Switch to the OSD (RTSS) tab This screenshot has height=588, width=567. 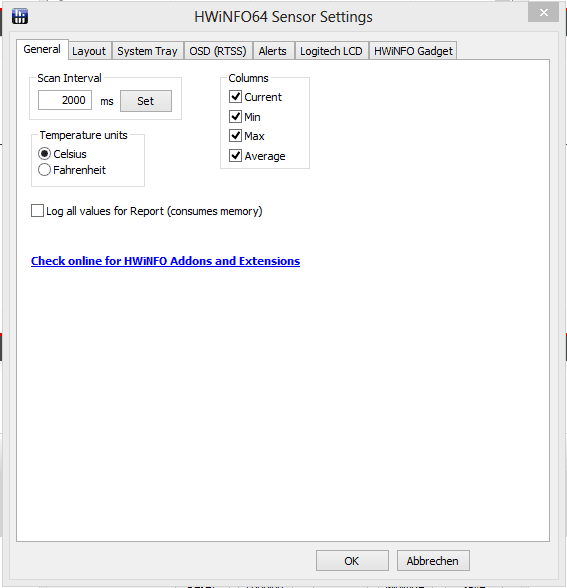(218, 51)
